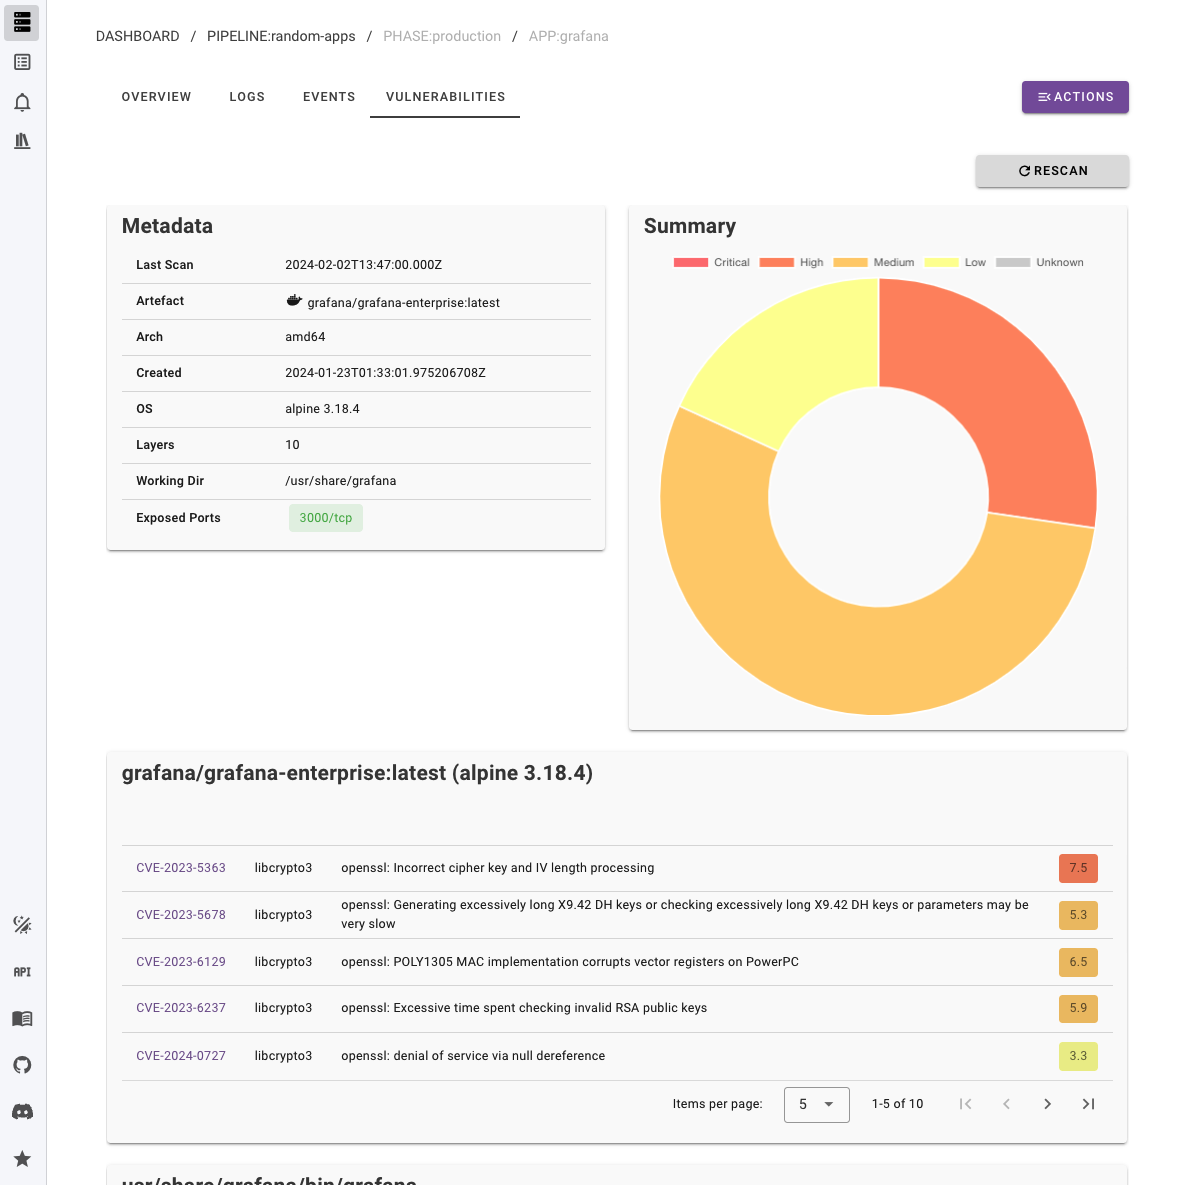The height and width of the screenshot is (1185, 1184).
Task: Click the 3.3 severity score badge
Action: pyautogui.click(x=1078, y=1056)
